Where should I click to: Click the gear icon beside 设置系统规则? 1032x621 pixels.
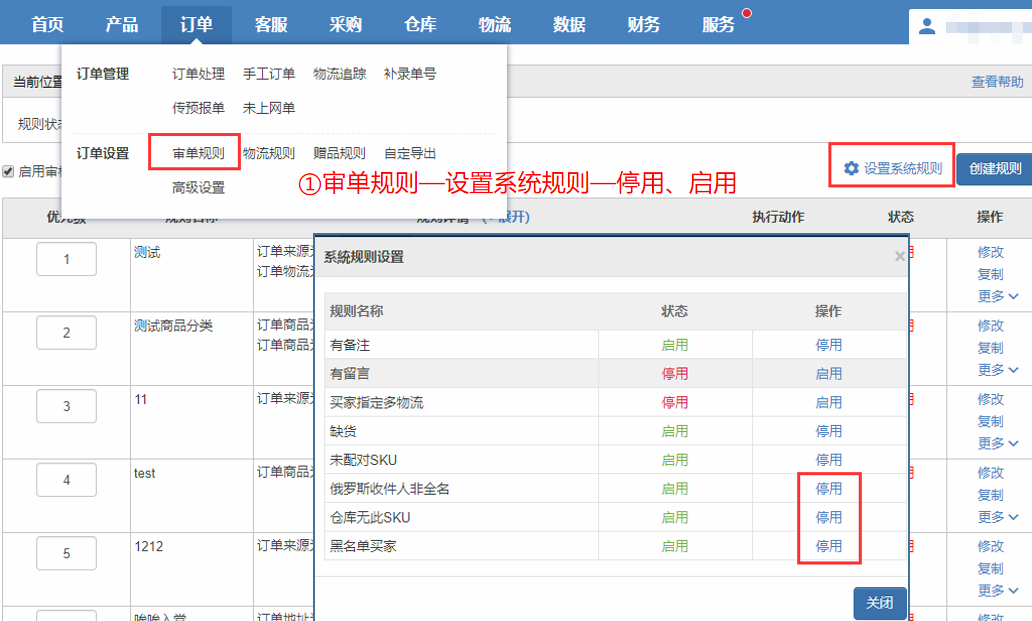[x=851, y=168]
